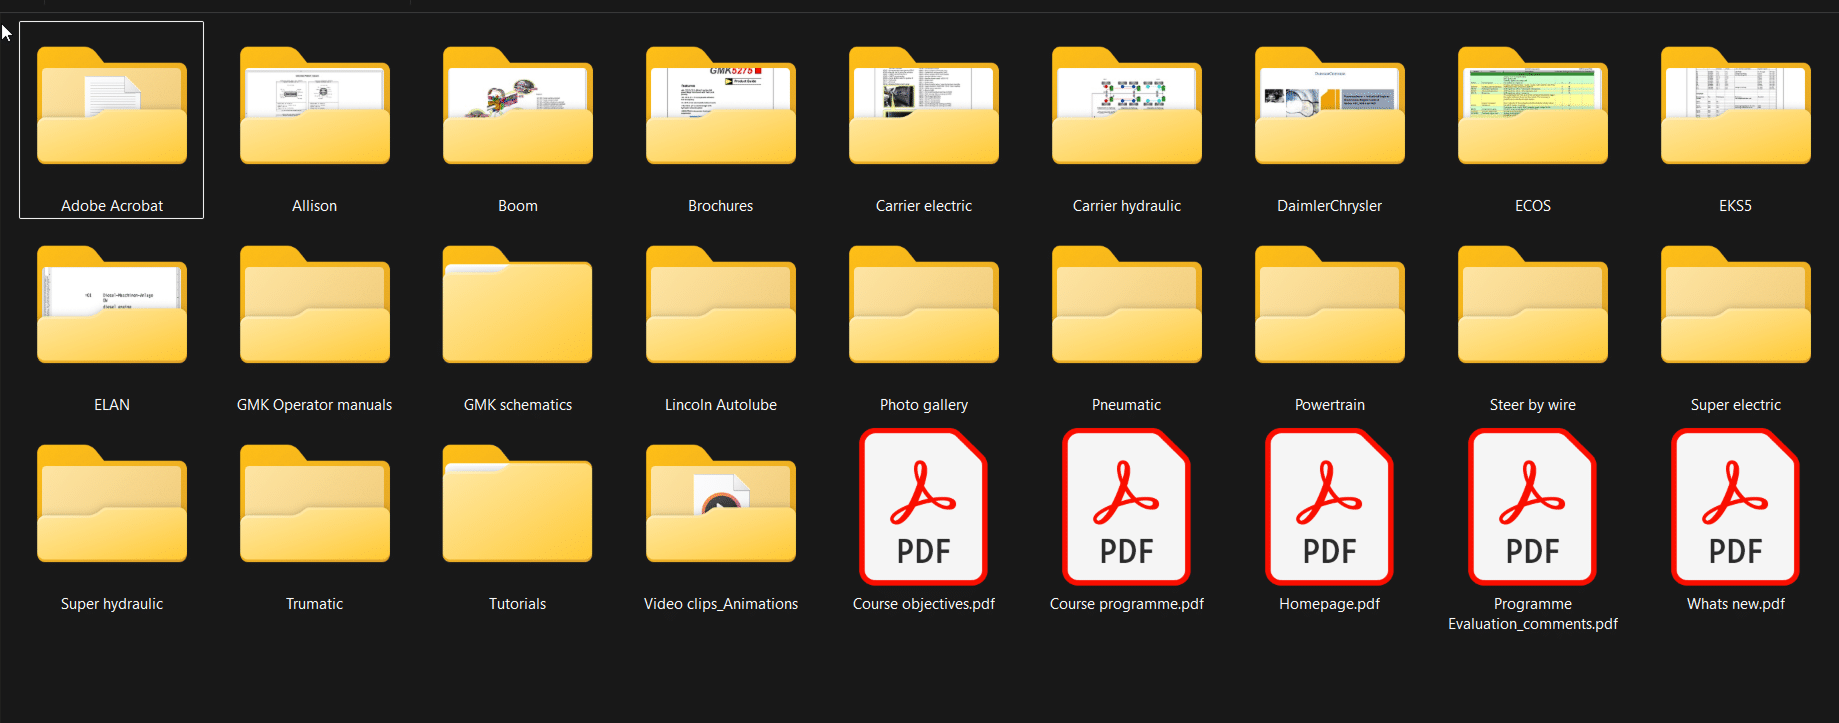Open the Pneumatic folder icon
The image size is (1839, 723).
pos(1127,304)
